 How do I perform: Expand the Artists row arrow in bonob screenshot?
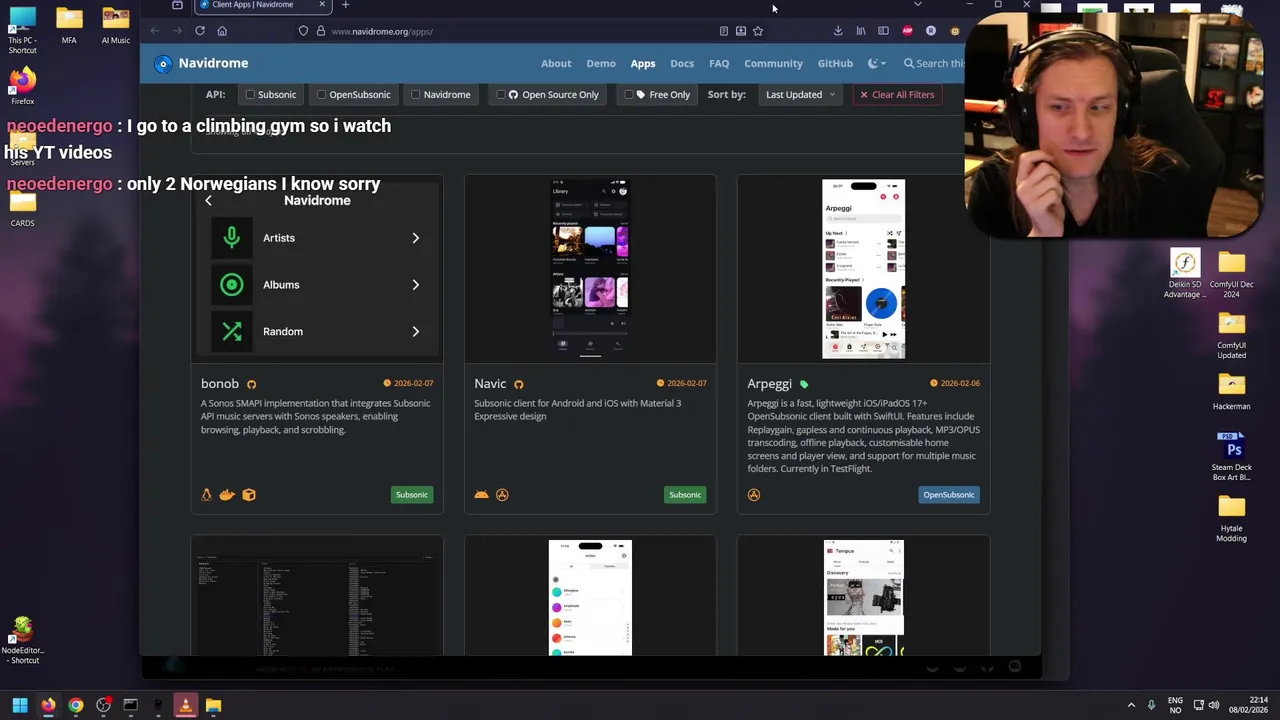point(416,238)
